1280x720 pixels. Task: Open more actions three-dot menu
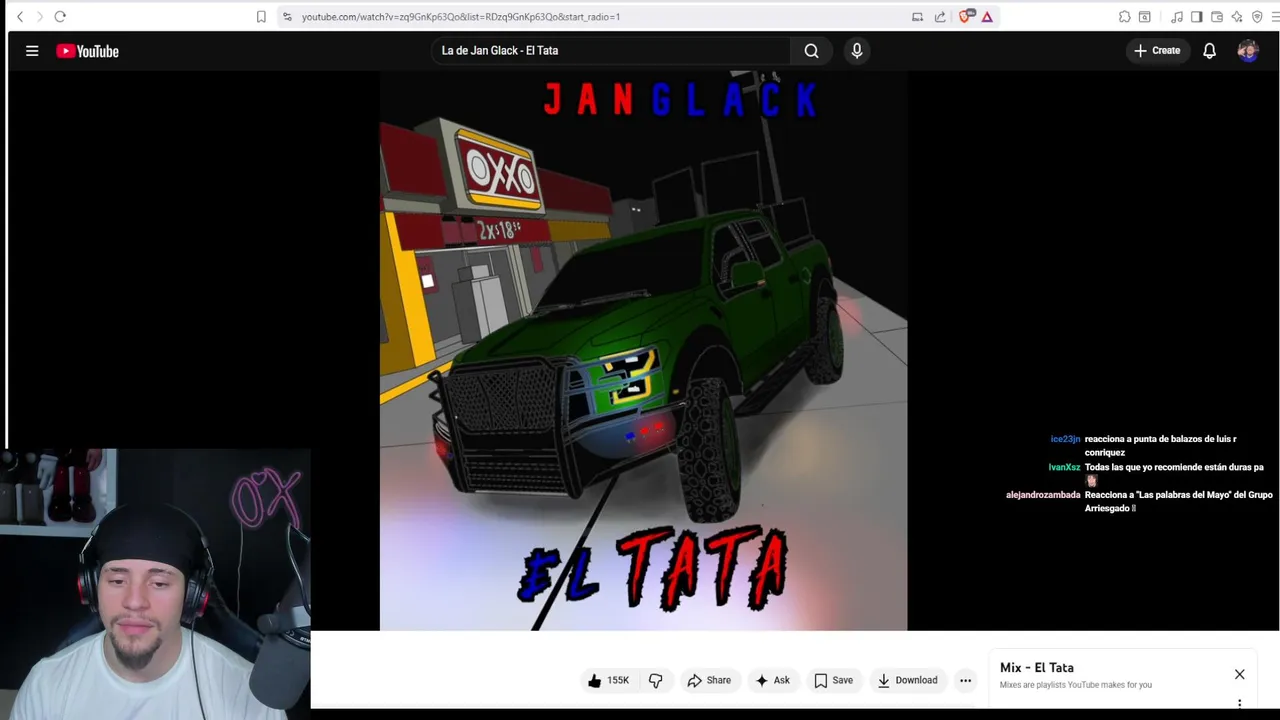[x=966, y=680]
